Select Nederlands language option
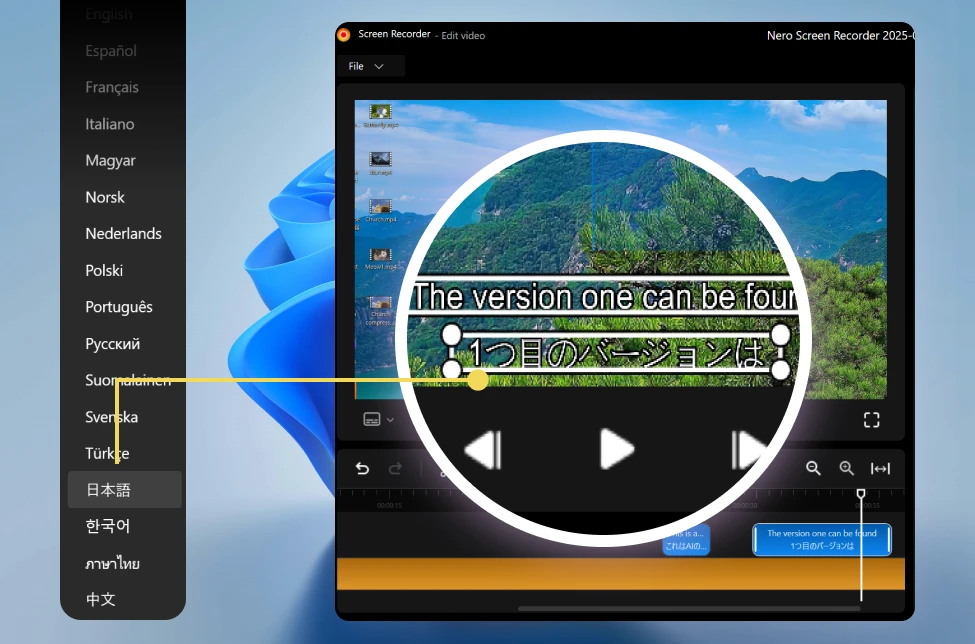This screenshot has width=975, height=644. (x=123, y=234)
